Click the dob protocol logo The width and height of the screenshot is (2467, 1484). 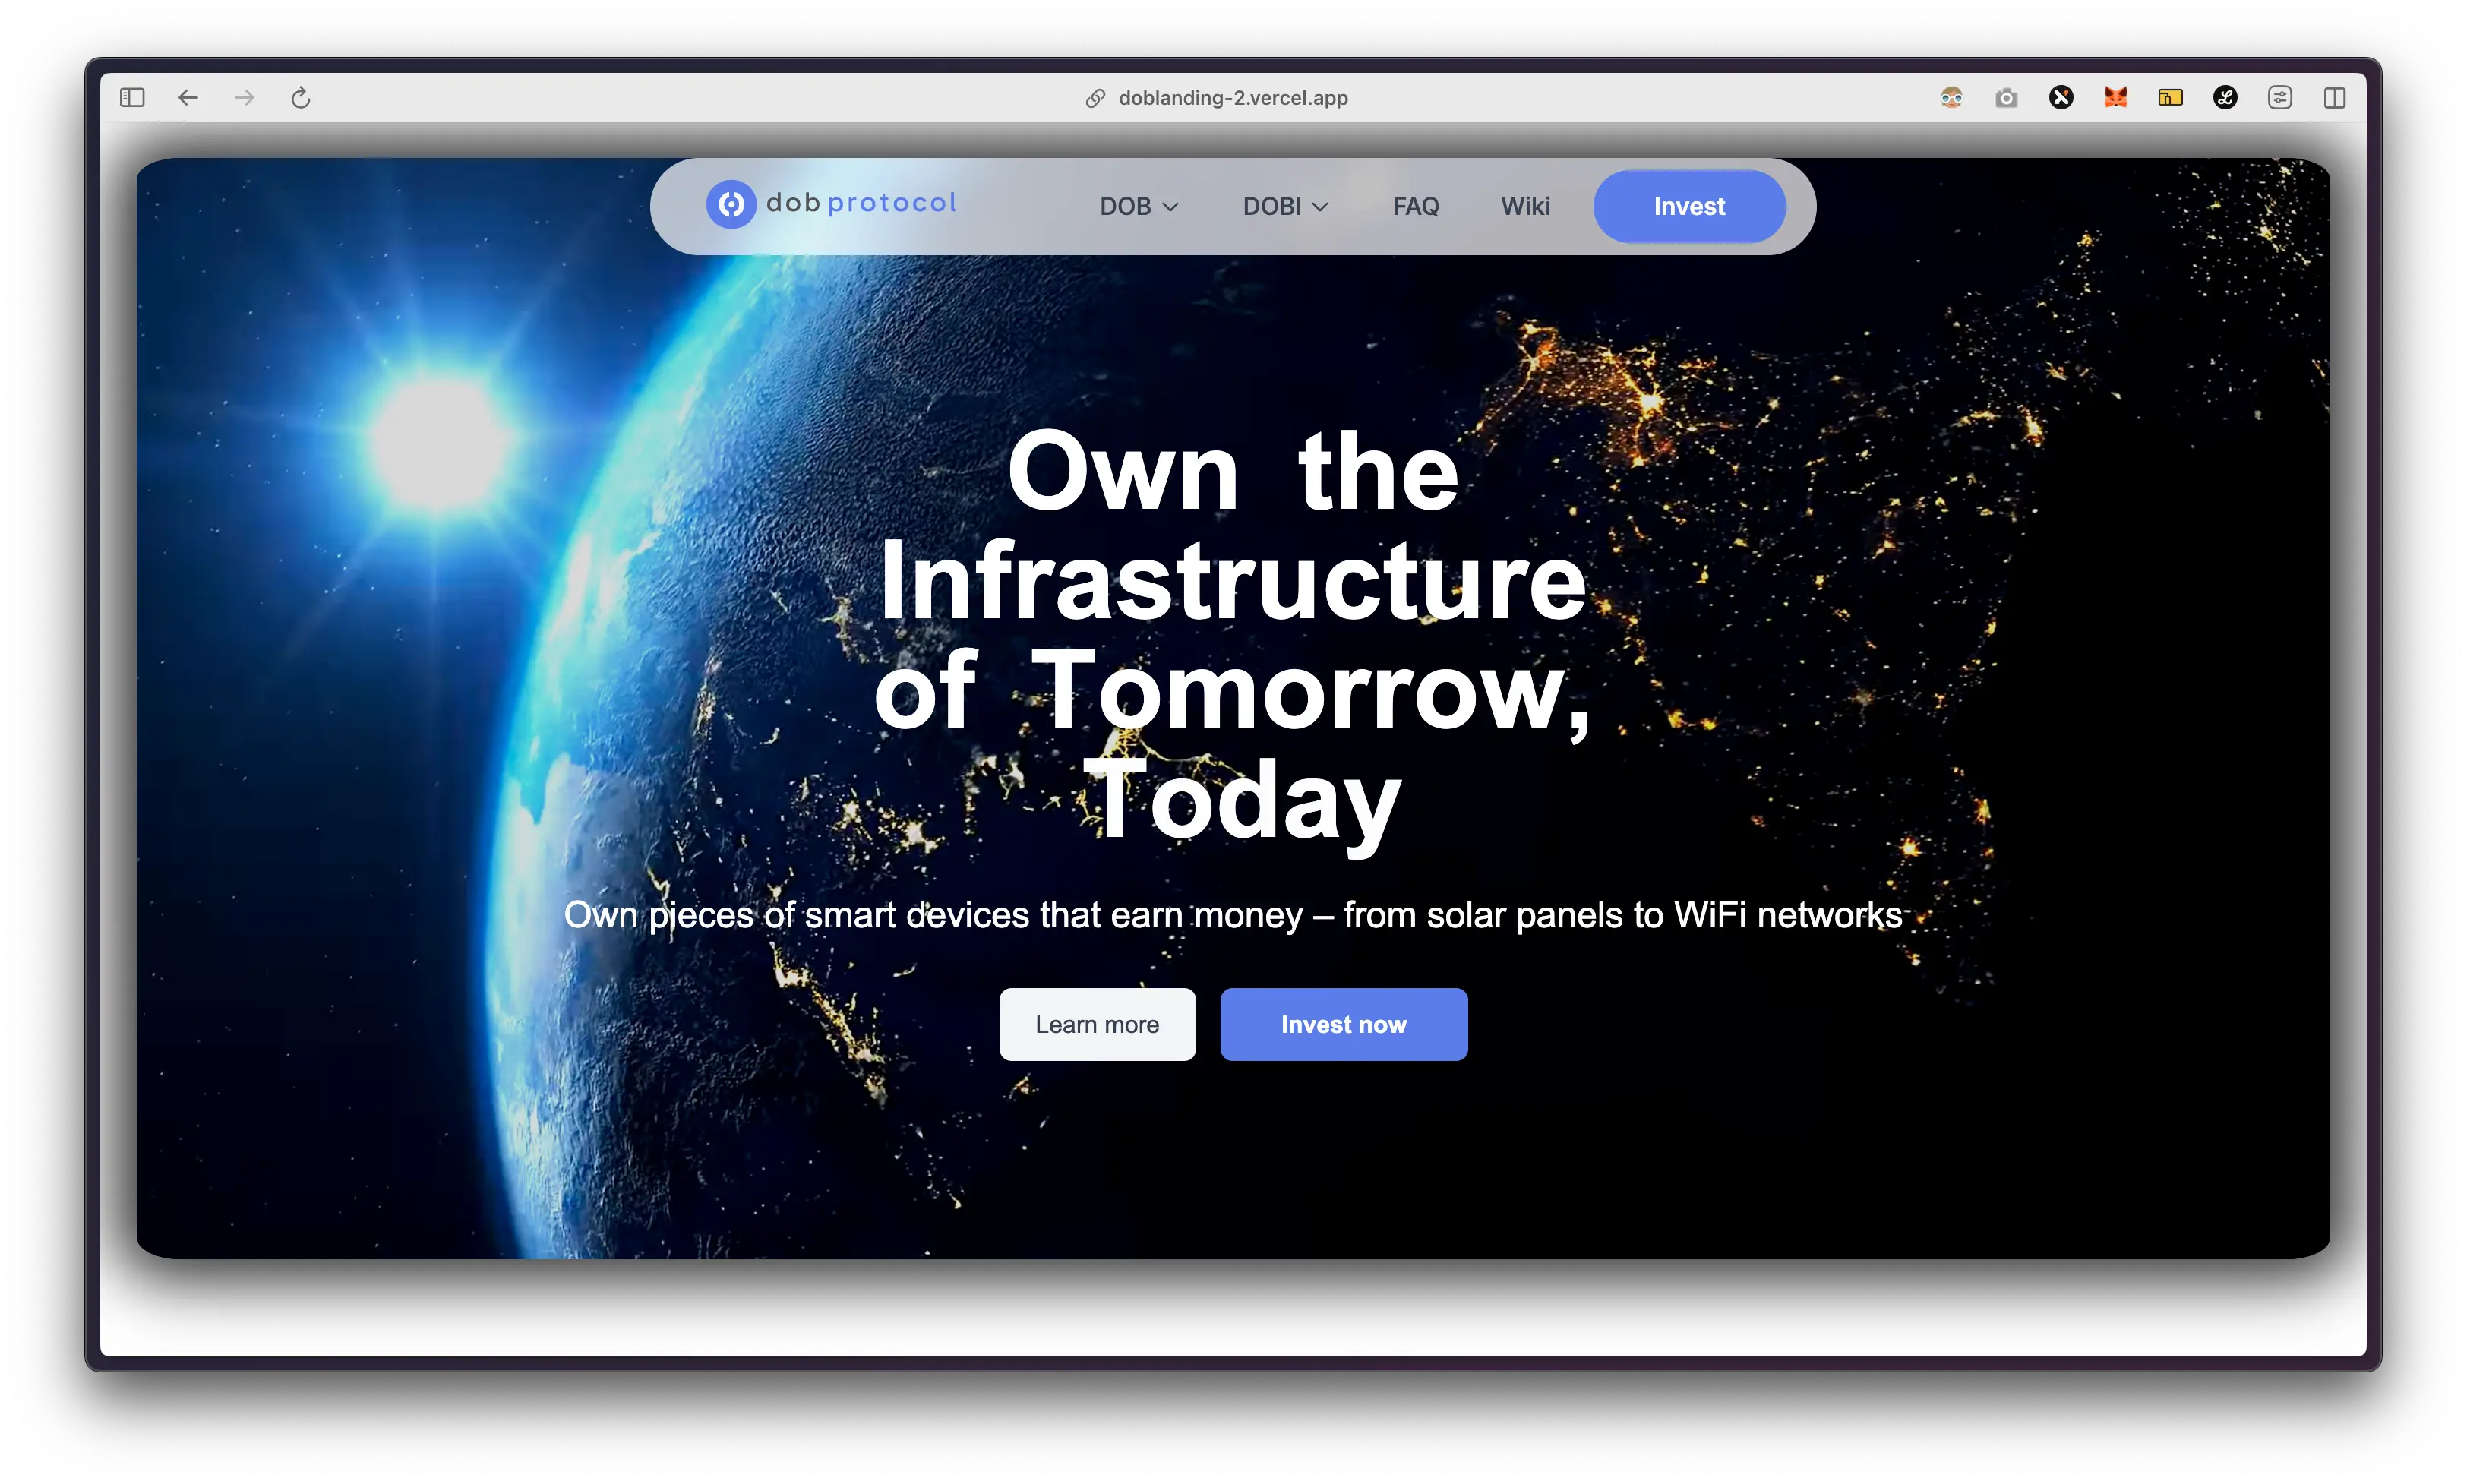pos(831,204)
